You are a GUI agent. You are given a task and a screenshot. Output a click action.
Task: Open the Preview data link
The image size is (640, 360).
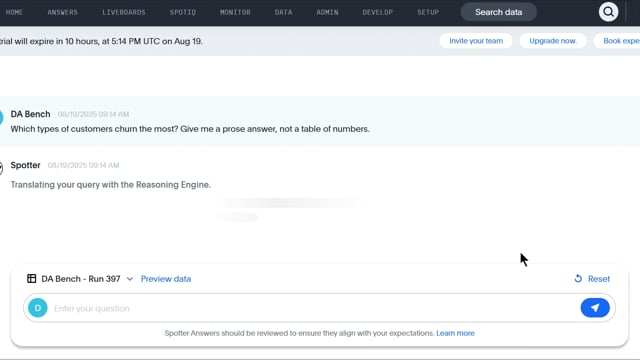[166, 279]
